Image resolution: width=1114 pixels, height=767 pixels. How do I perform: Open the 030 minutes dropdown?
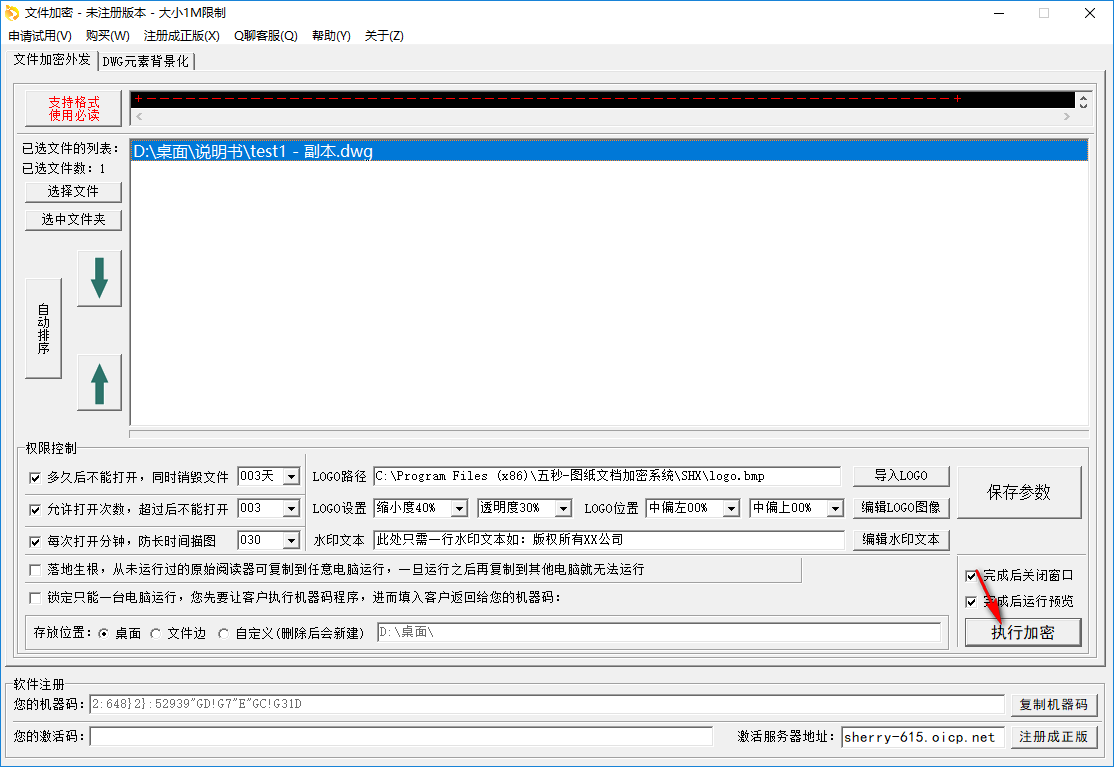pos(291,540)
